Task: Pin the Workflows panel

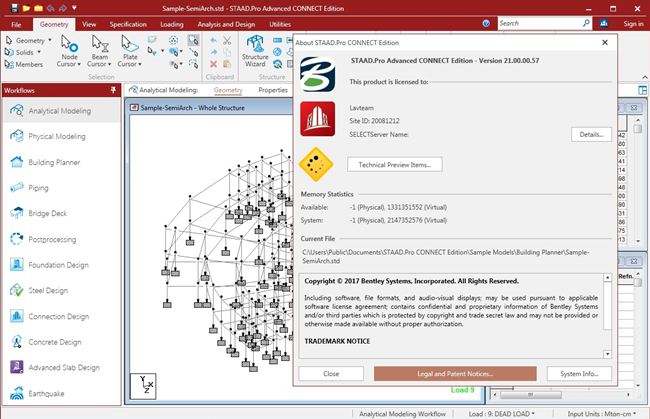Action: [113, 90]
